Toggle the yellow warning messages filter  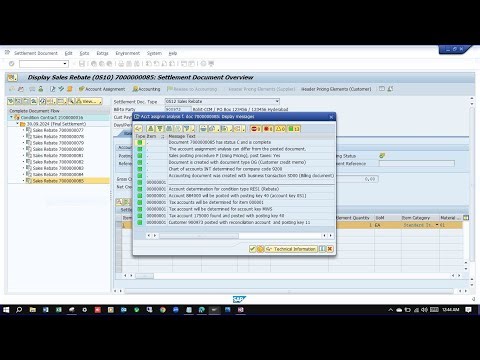coord(280,128)
